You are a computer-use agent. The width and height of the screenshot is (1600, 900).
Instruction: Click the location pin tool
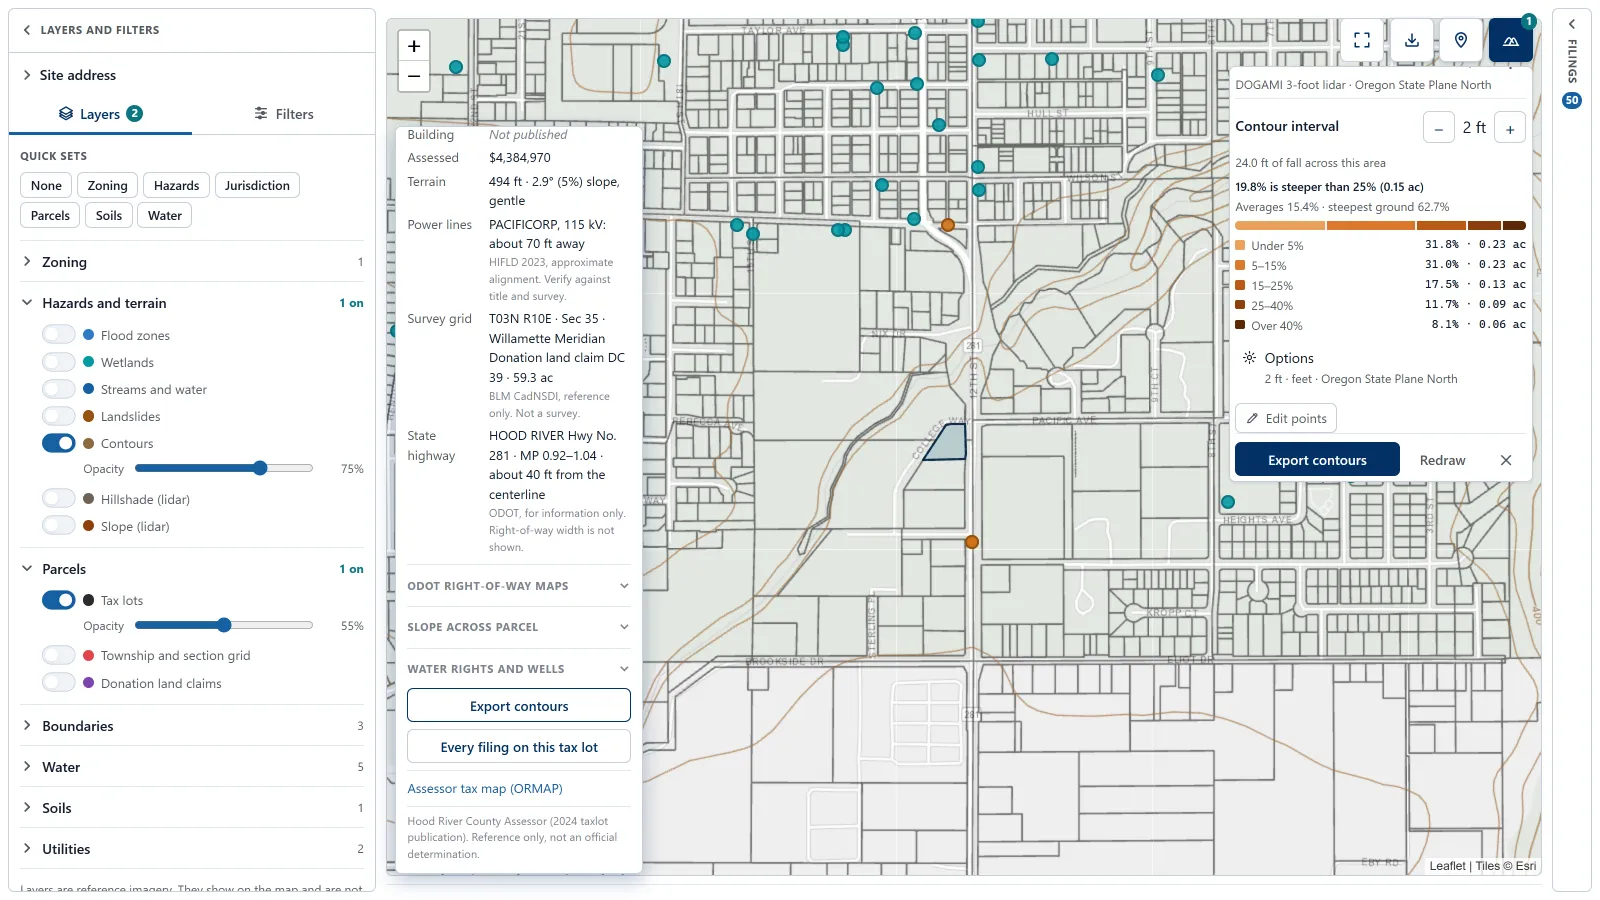[1461, 40]
